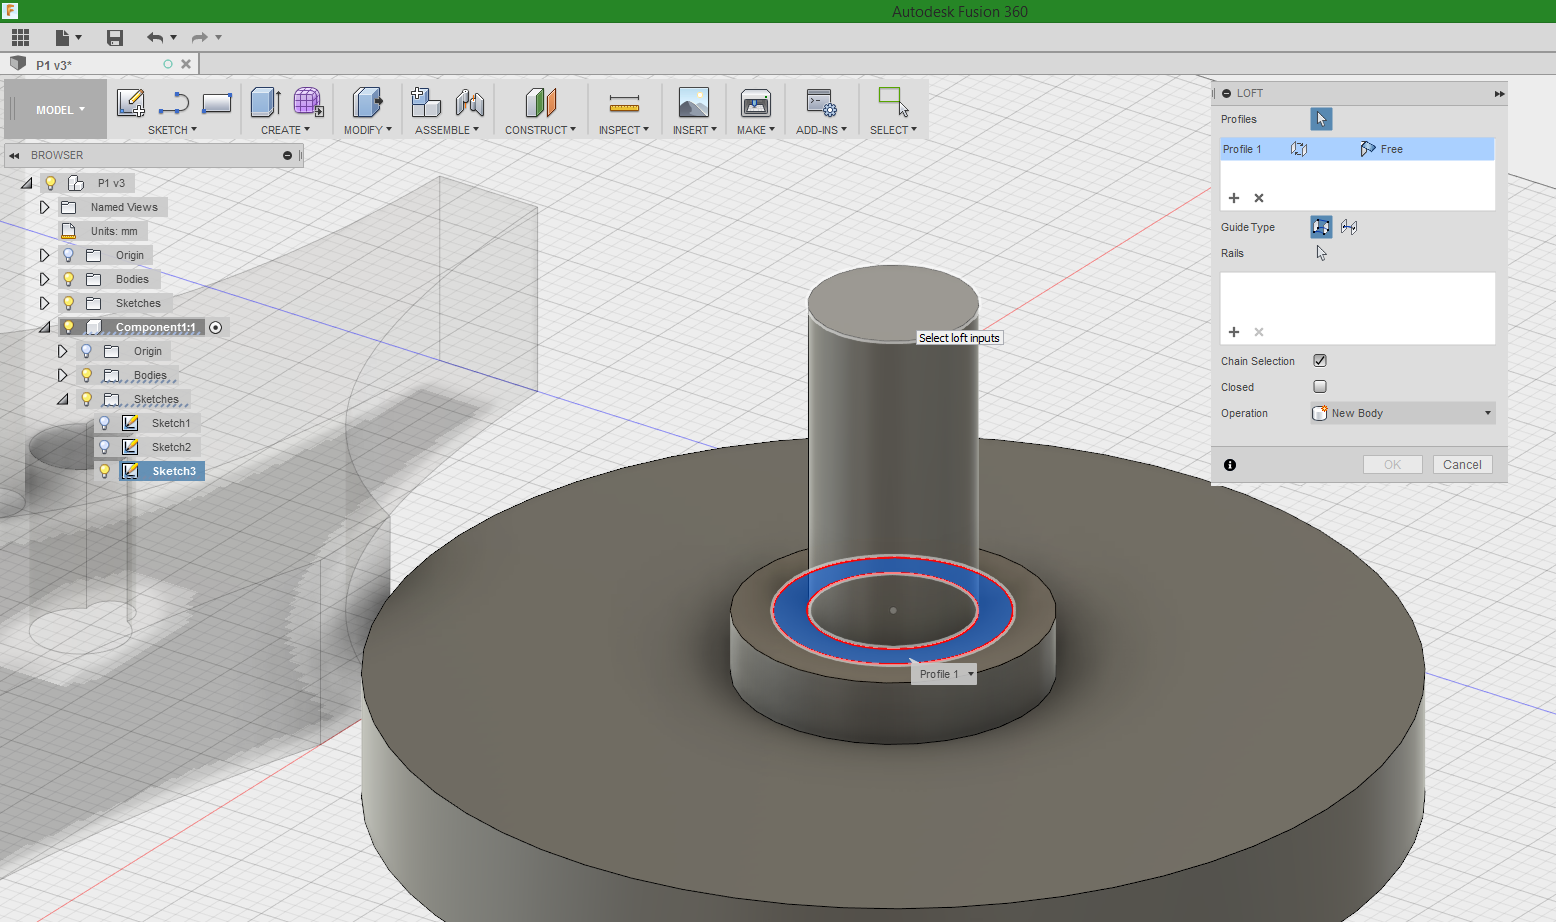
Task: Click the OK button in Loft dialog
Action: coord(1392,465)
